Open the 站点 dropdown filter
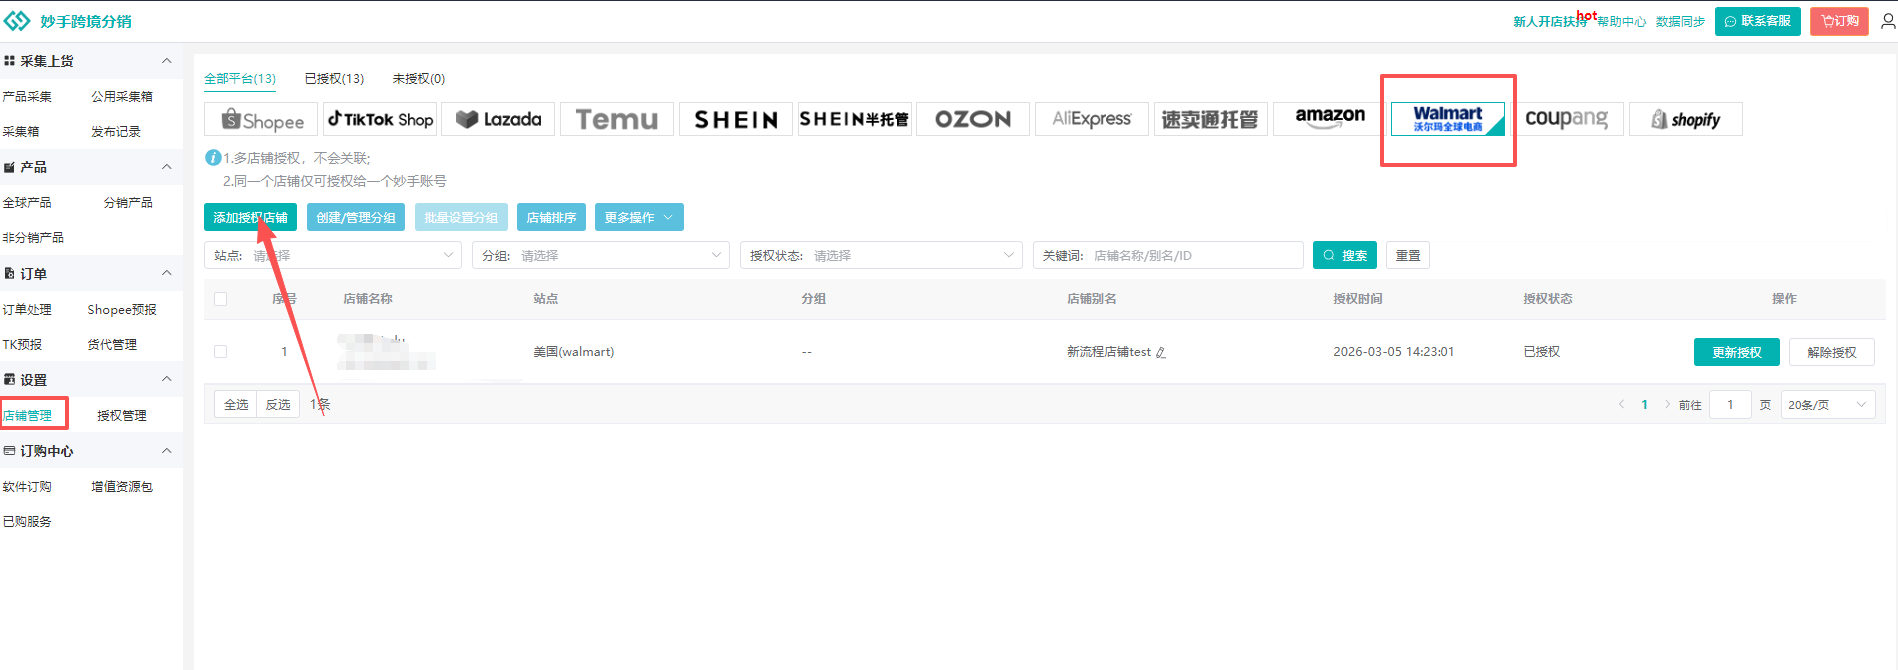Screen dimensions: 1898x670 tap(333, 256)
